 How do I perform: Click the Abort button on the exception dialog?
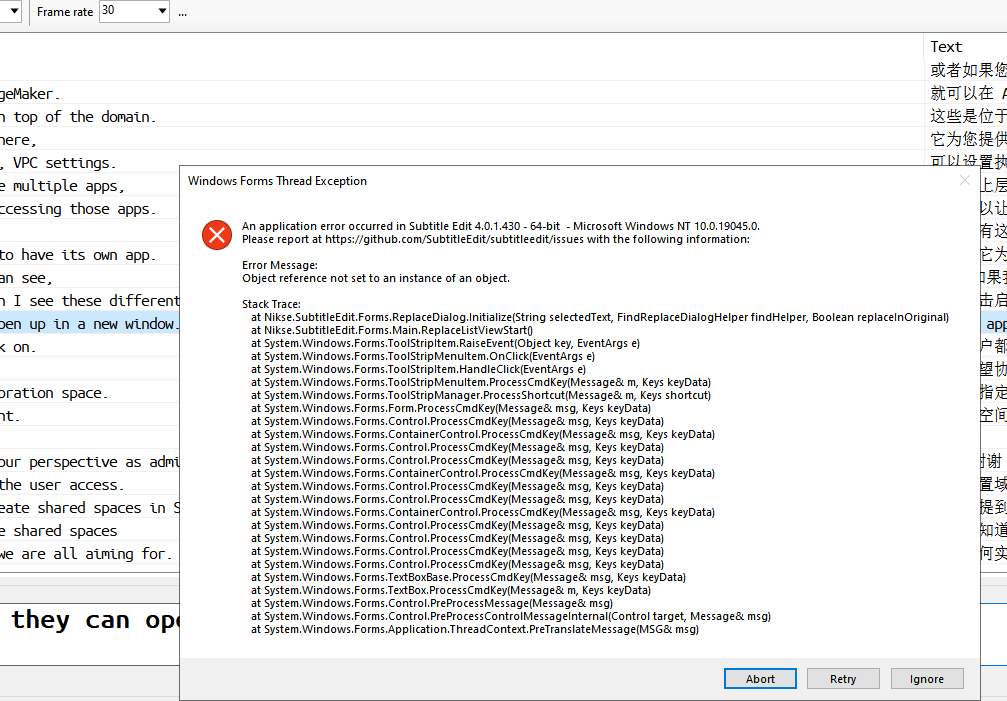coord(759,678)
